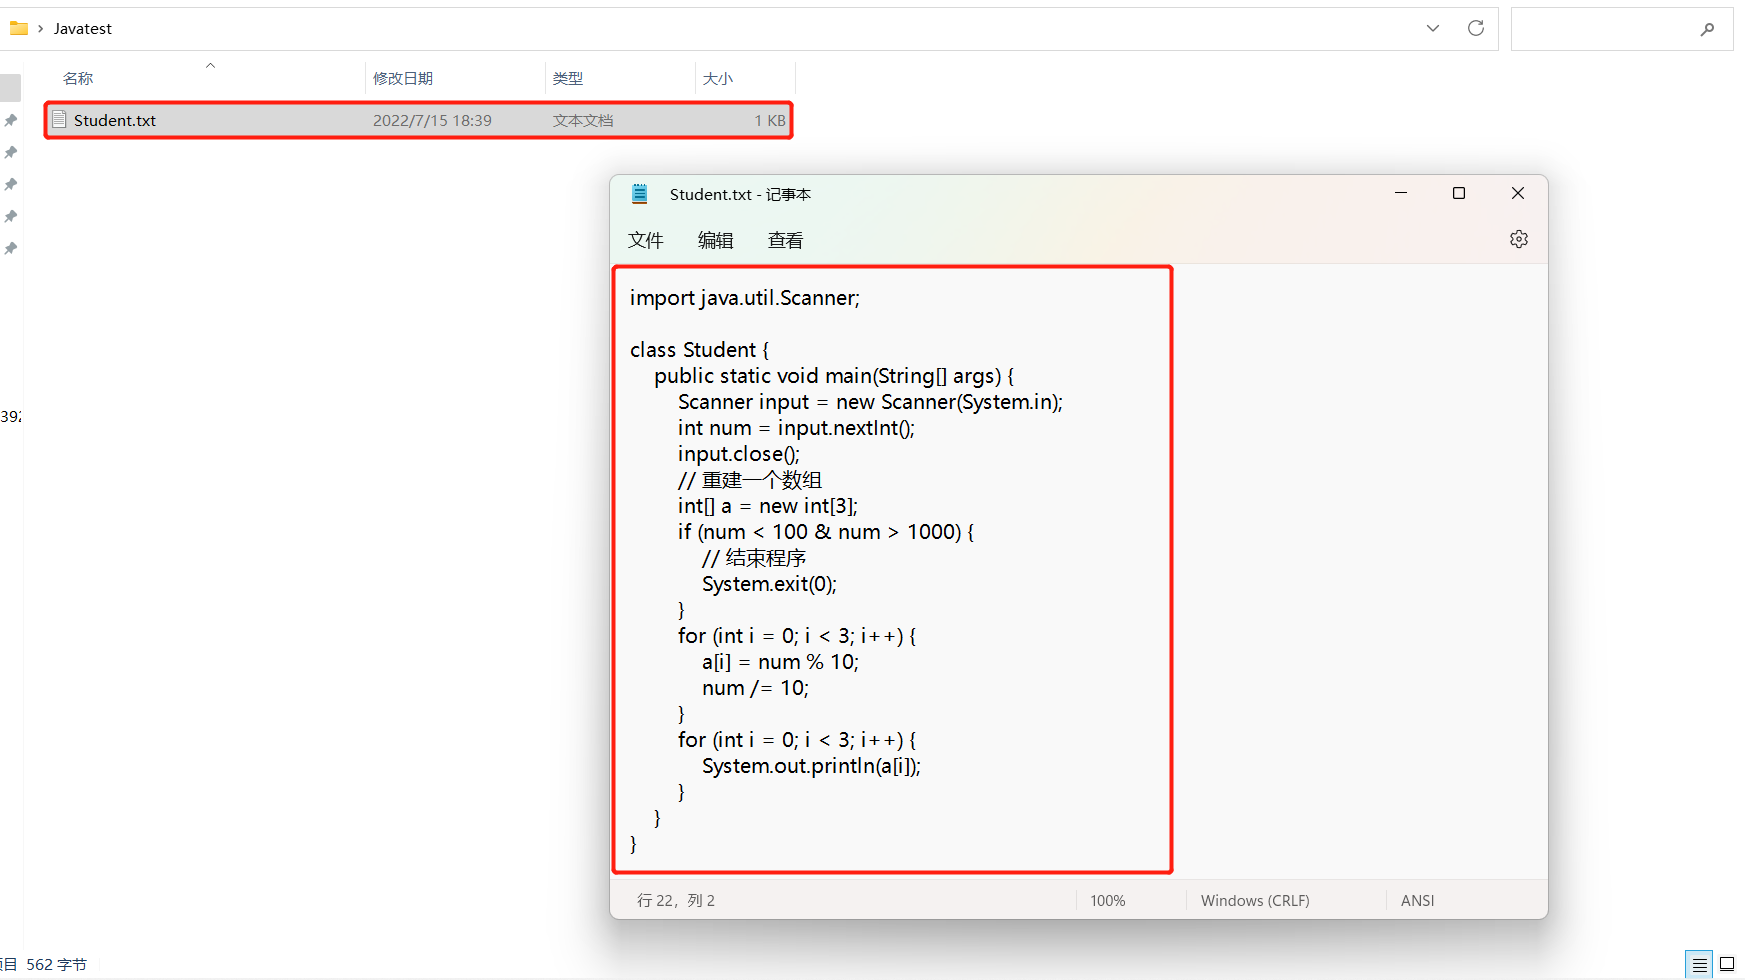
Task: Click the public static void main line
Action: click(834, 376)
